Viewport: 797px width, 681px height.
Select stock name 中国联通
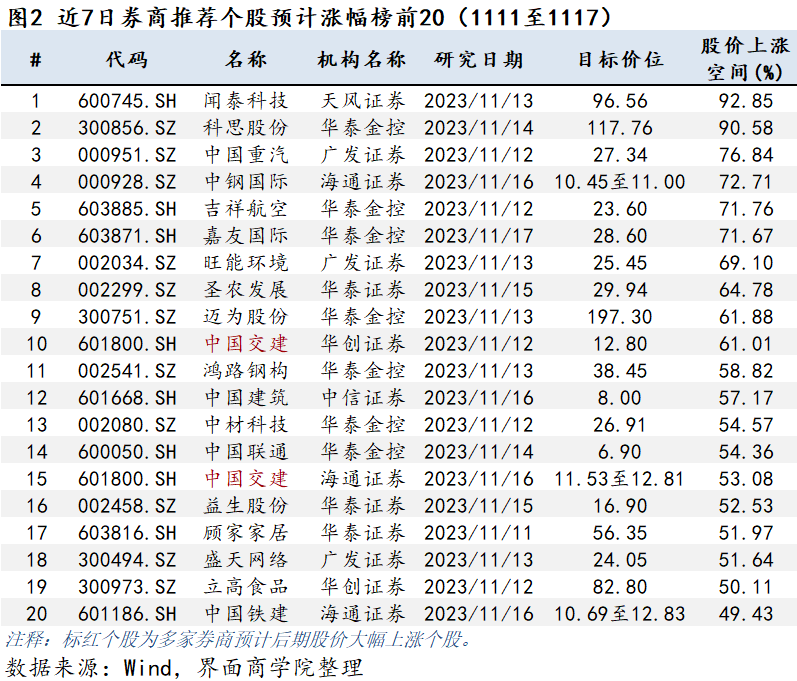coord(246,451)
